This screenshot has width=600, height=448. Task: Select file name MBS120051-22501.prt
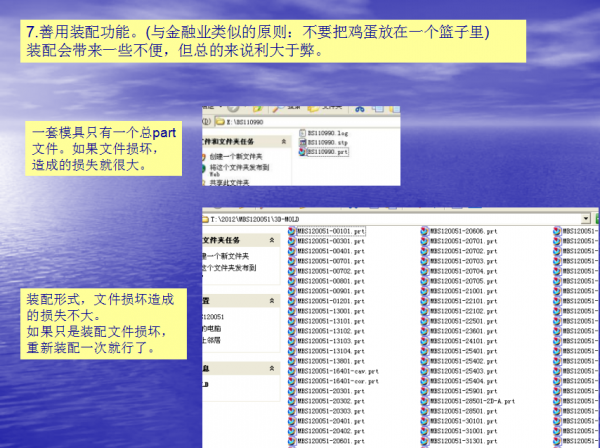(x=464, y=321)
